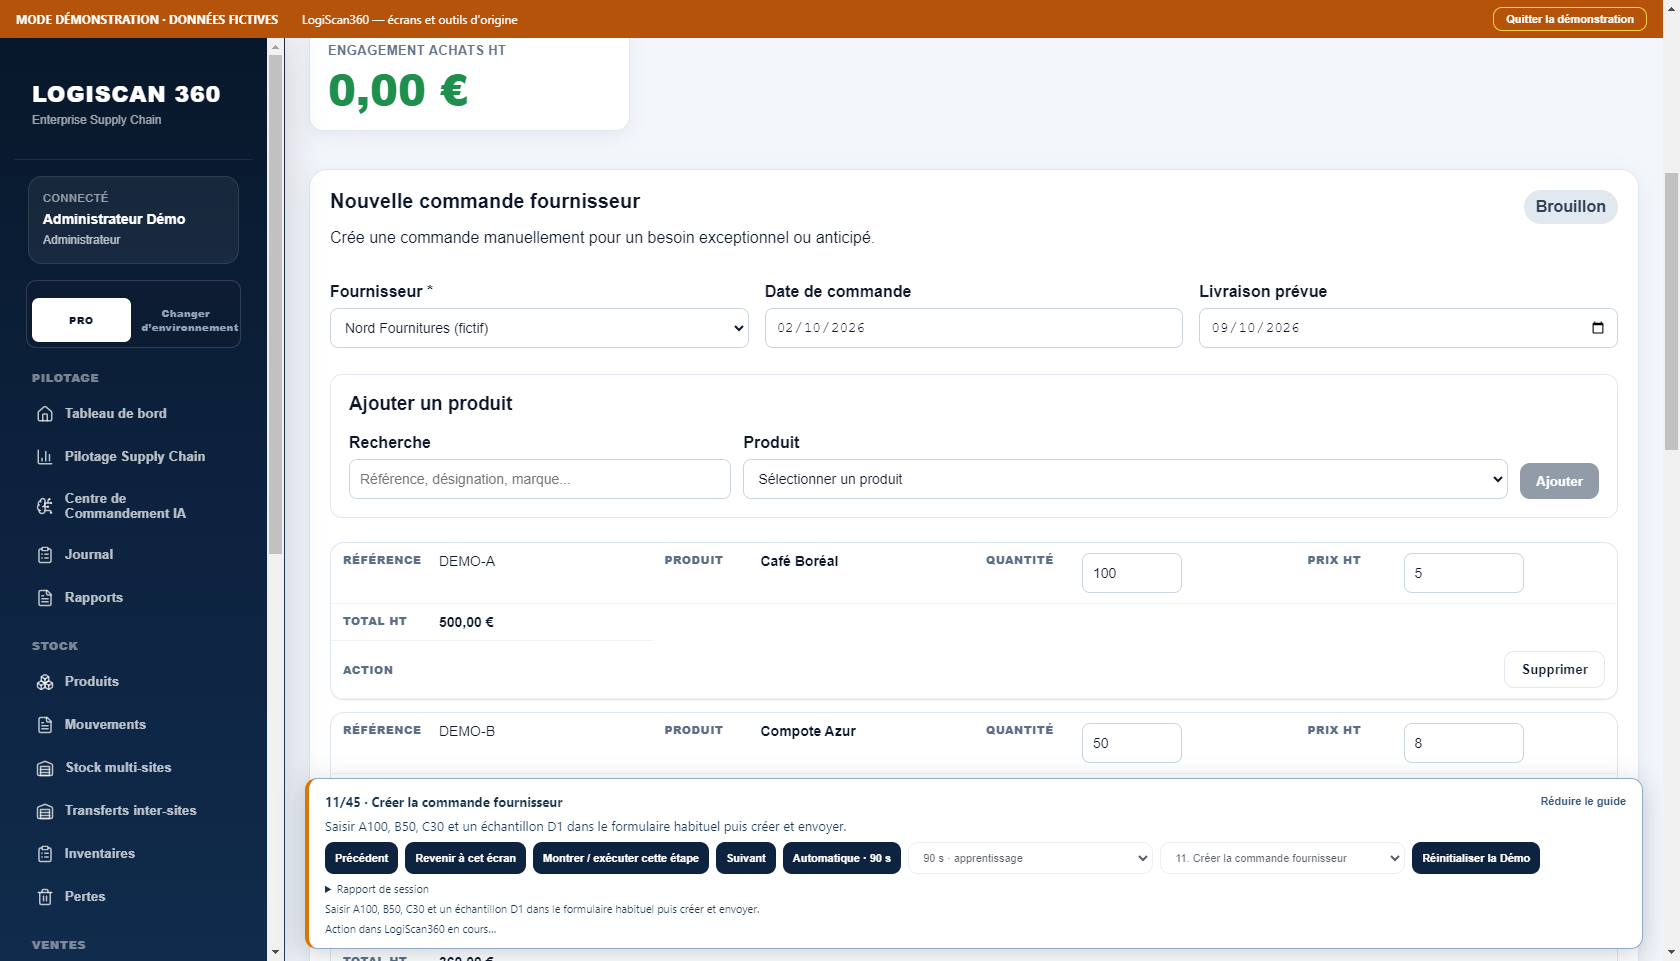Open the calendar picker in Livraison prévue
The image size is (1680, 961).
pyautogui.click(x=1598, y=328)
